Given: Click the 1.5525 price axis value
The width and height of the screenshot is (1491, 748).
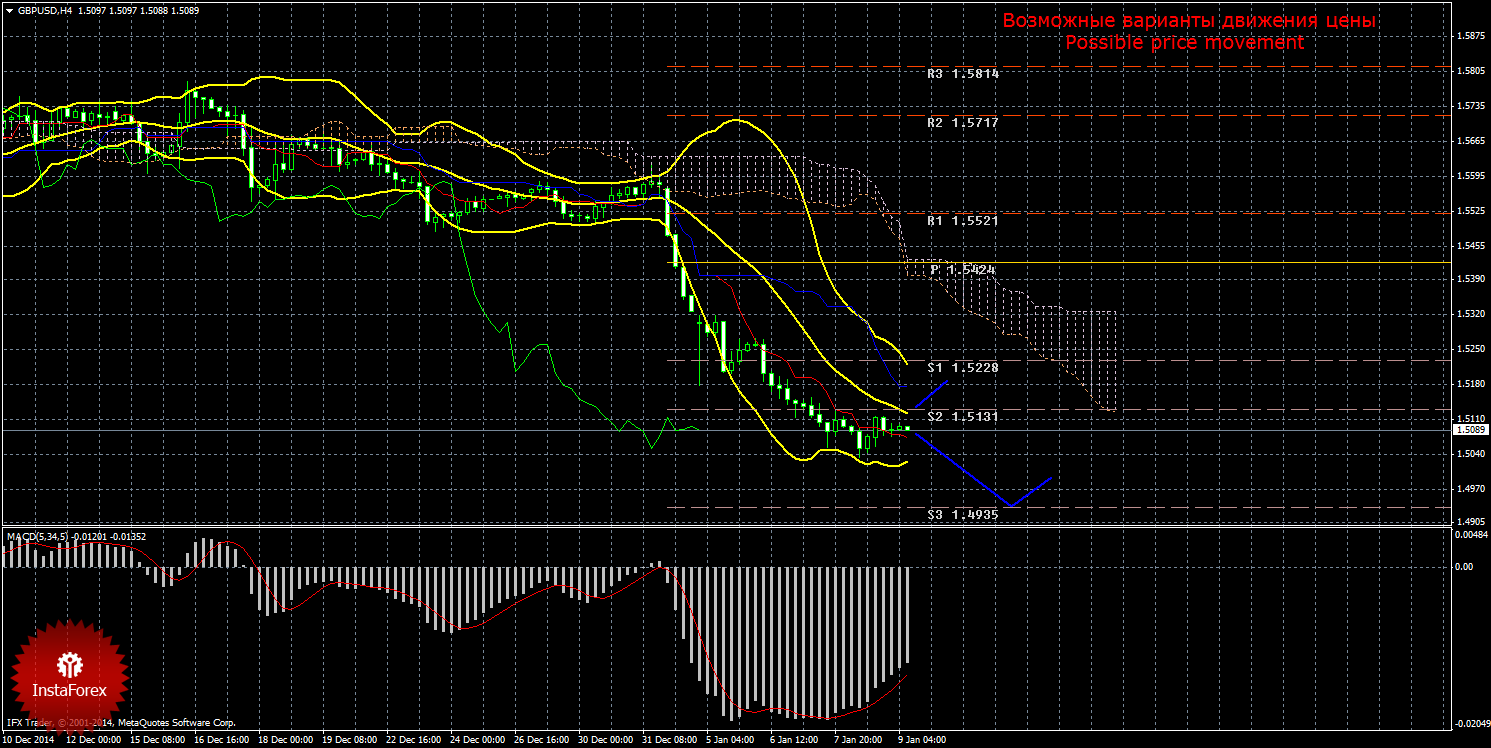Looking at the screenshot, I should click(1470, 211).
